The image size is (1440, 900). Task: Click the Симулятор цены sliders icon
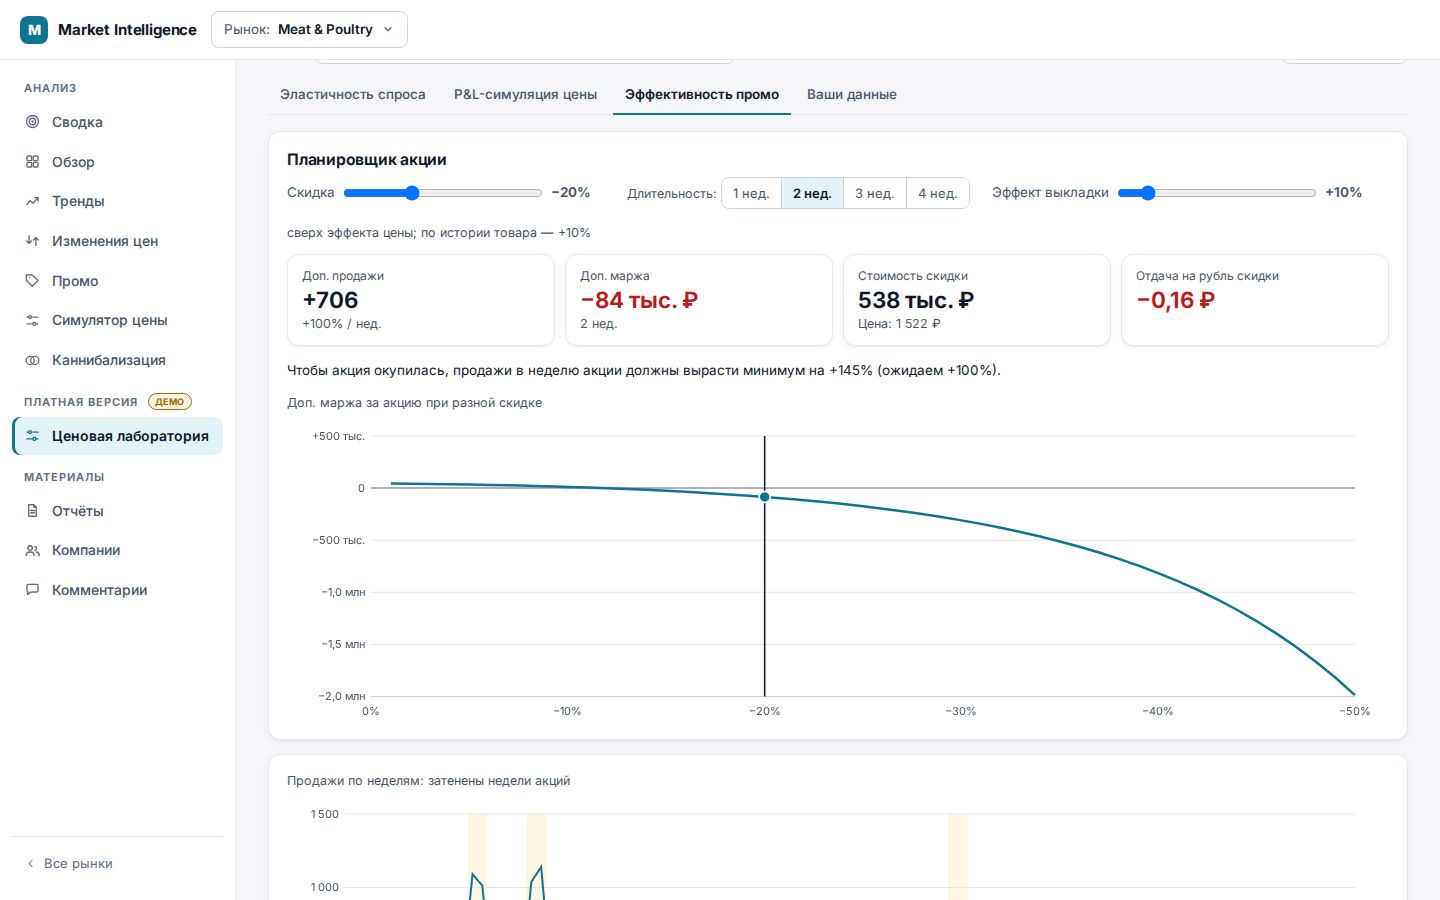tap(32, 320)
